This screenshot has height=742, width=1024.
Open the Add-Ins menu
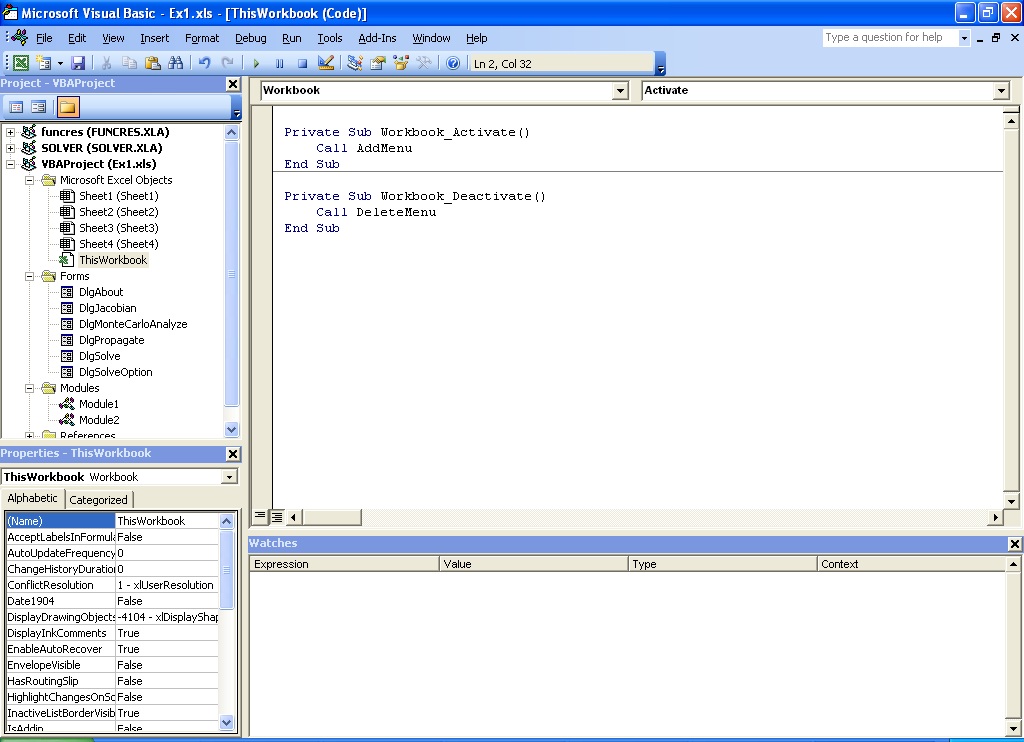pos(377,38)
